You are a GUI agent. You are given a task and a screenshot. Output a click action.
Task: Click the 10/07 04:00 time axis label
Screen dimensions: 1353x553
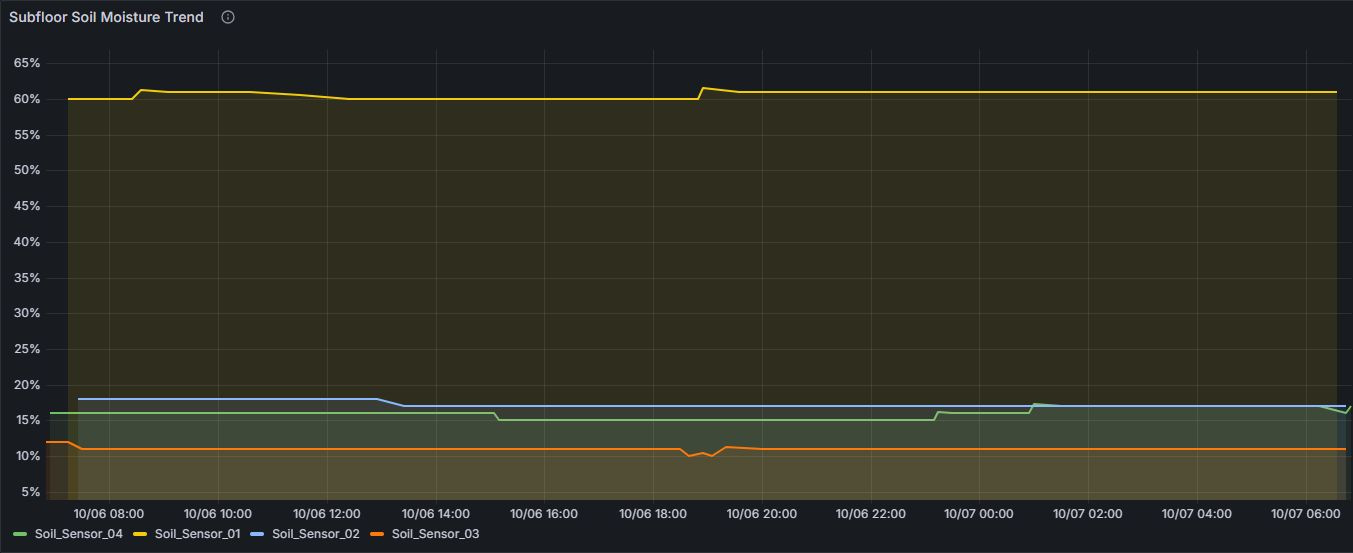coord(1197,514)
